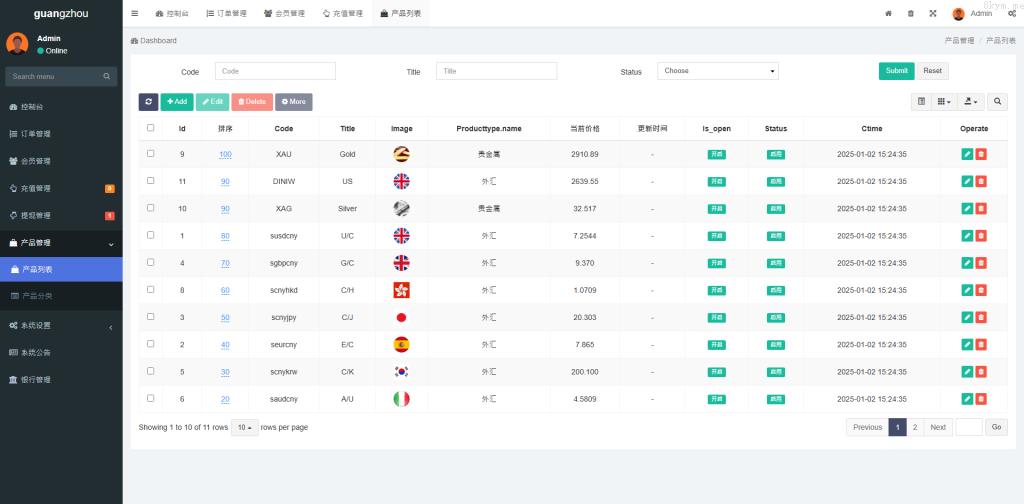Tick the checkbox for the saudcny row
This screenshot has height=504, width=1024.
click(x=151, y=398)
